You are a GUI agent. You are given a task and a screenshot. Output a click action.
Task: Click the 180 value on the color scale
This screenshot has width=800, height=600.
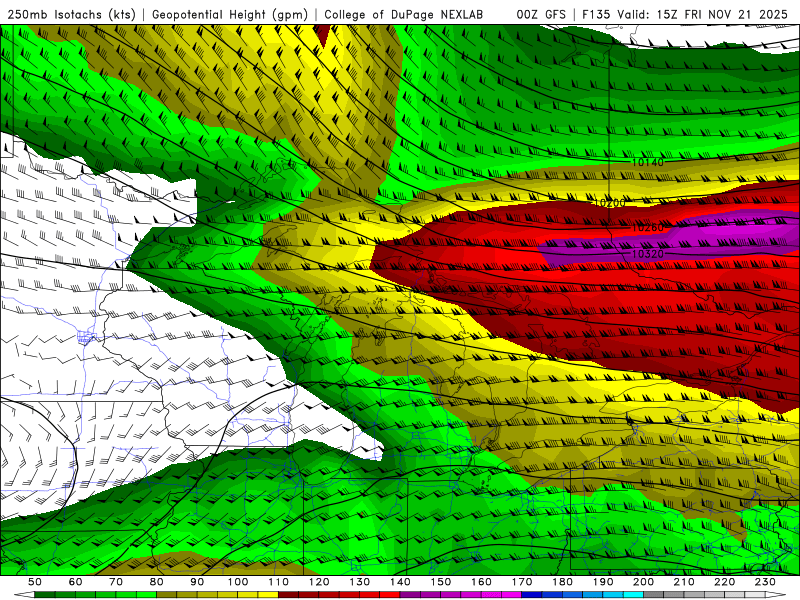coord(562,582)
